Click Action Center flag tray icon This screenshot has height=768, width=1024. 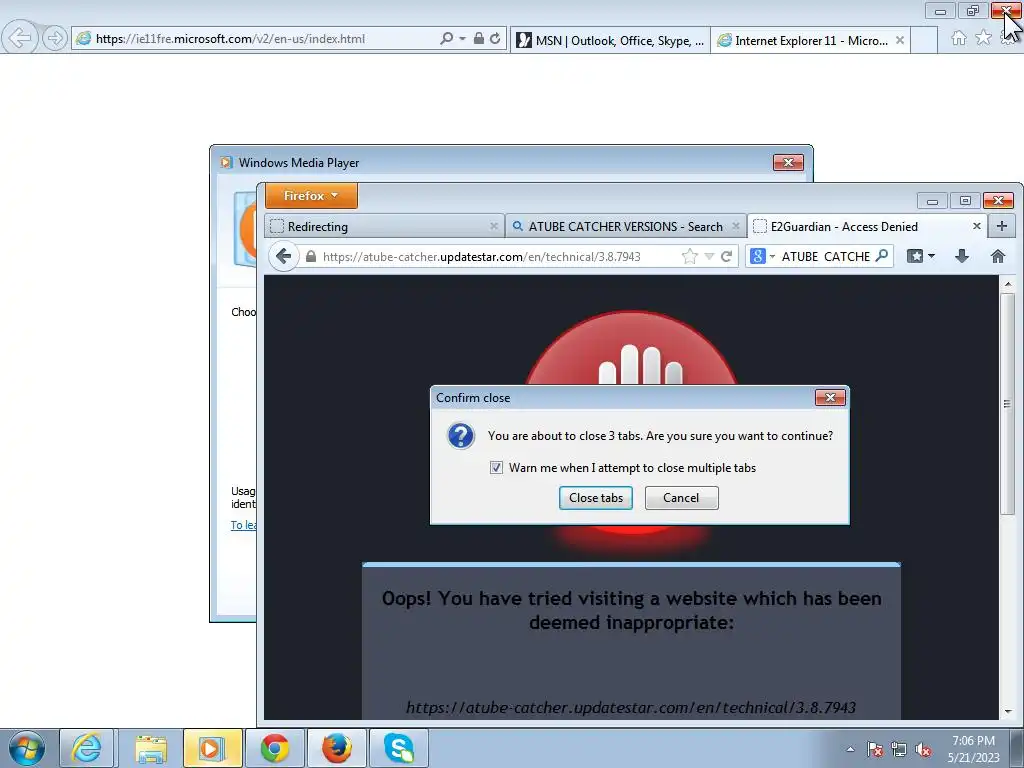point(875,749)
